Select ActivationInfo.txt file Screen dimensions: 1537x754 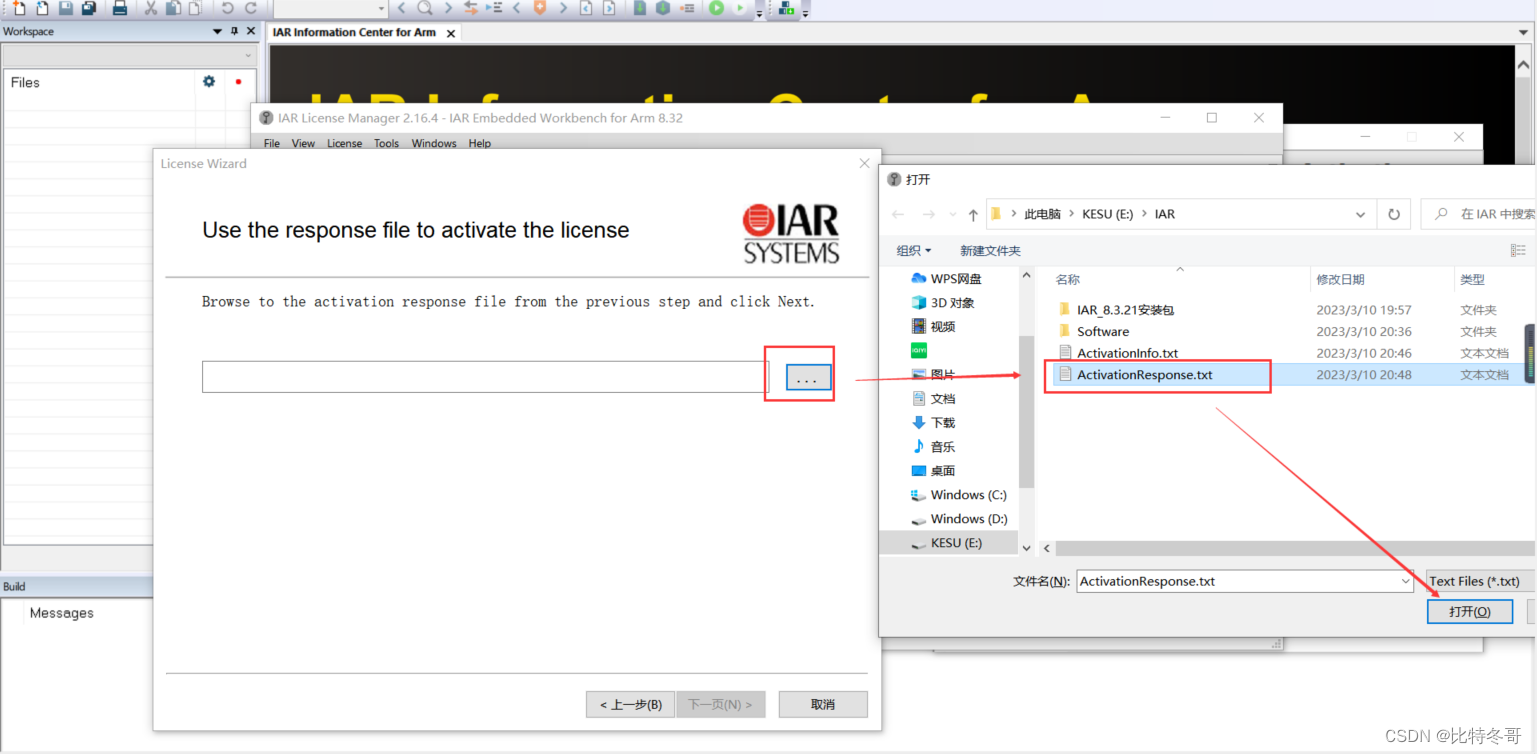tap(1127, 353)
